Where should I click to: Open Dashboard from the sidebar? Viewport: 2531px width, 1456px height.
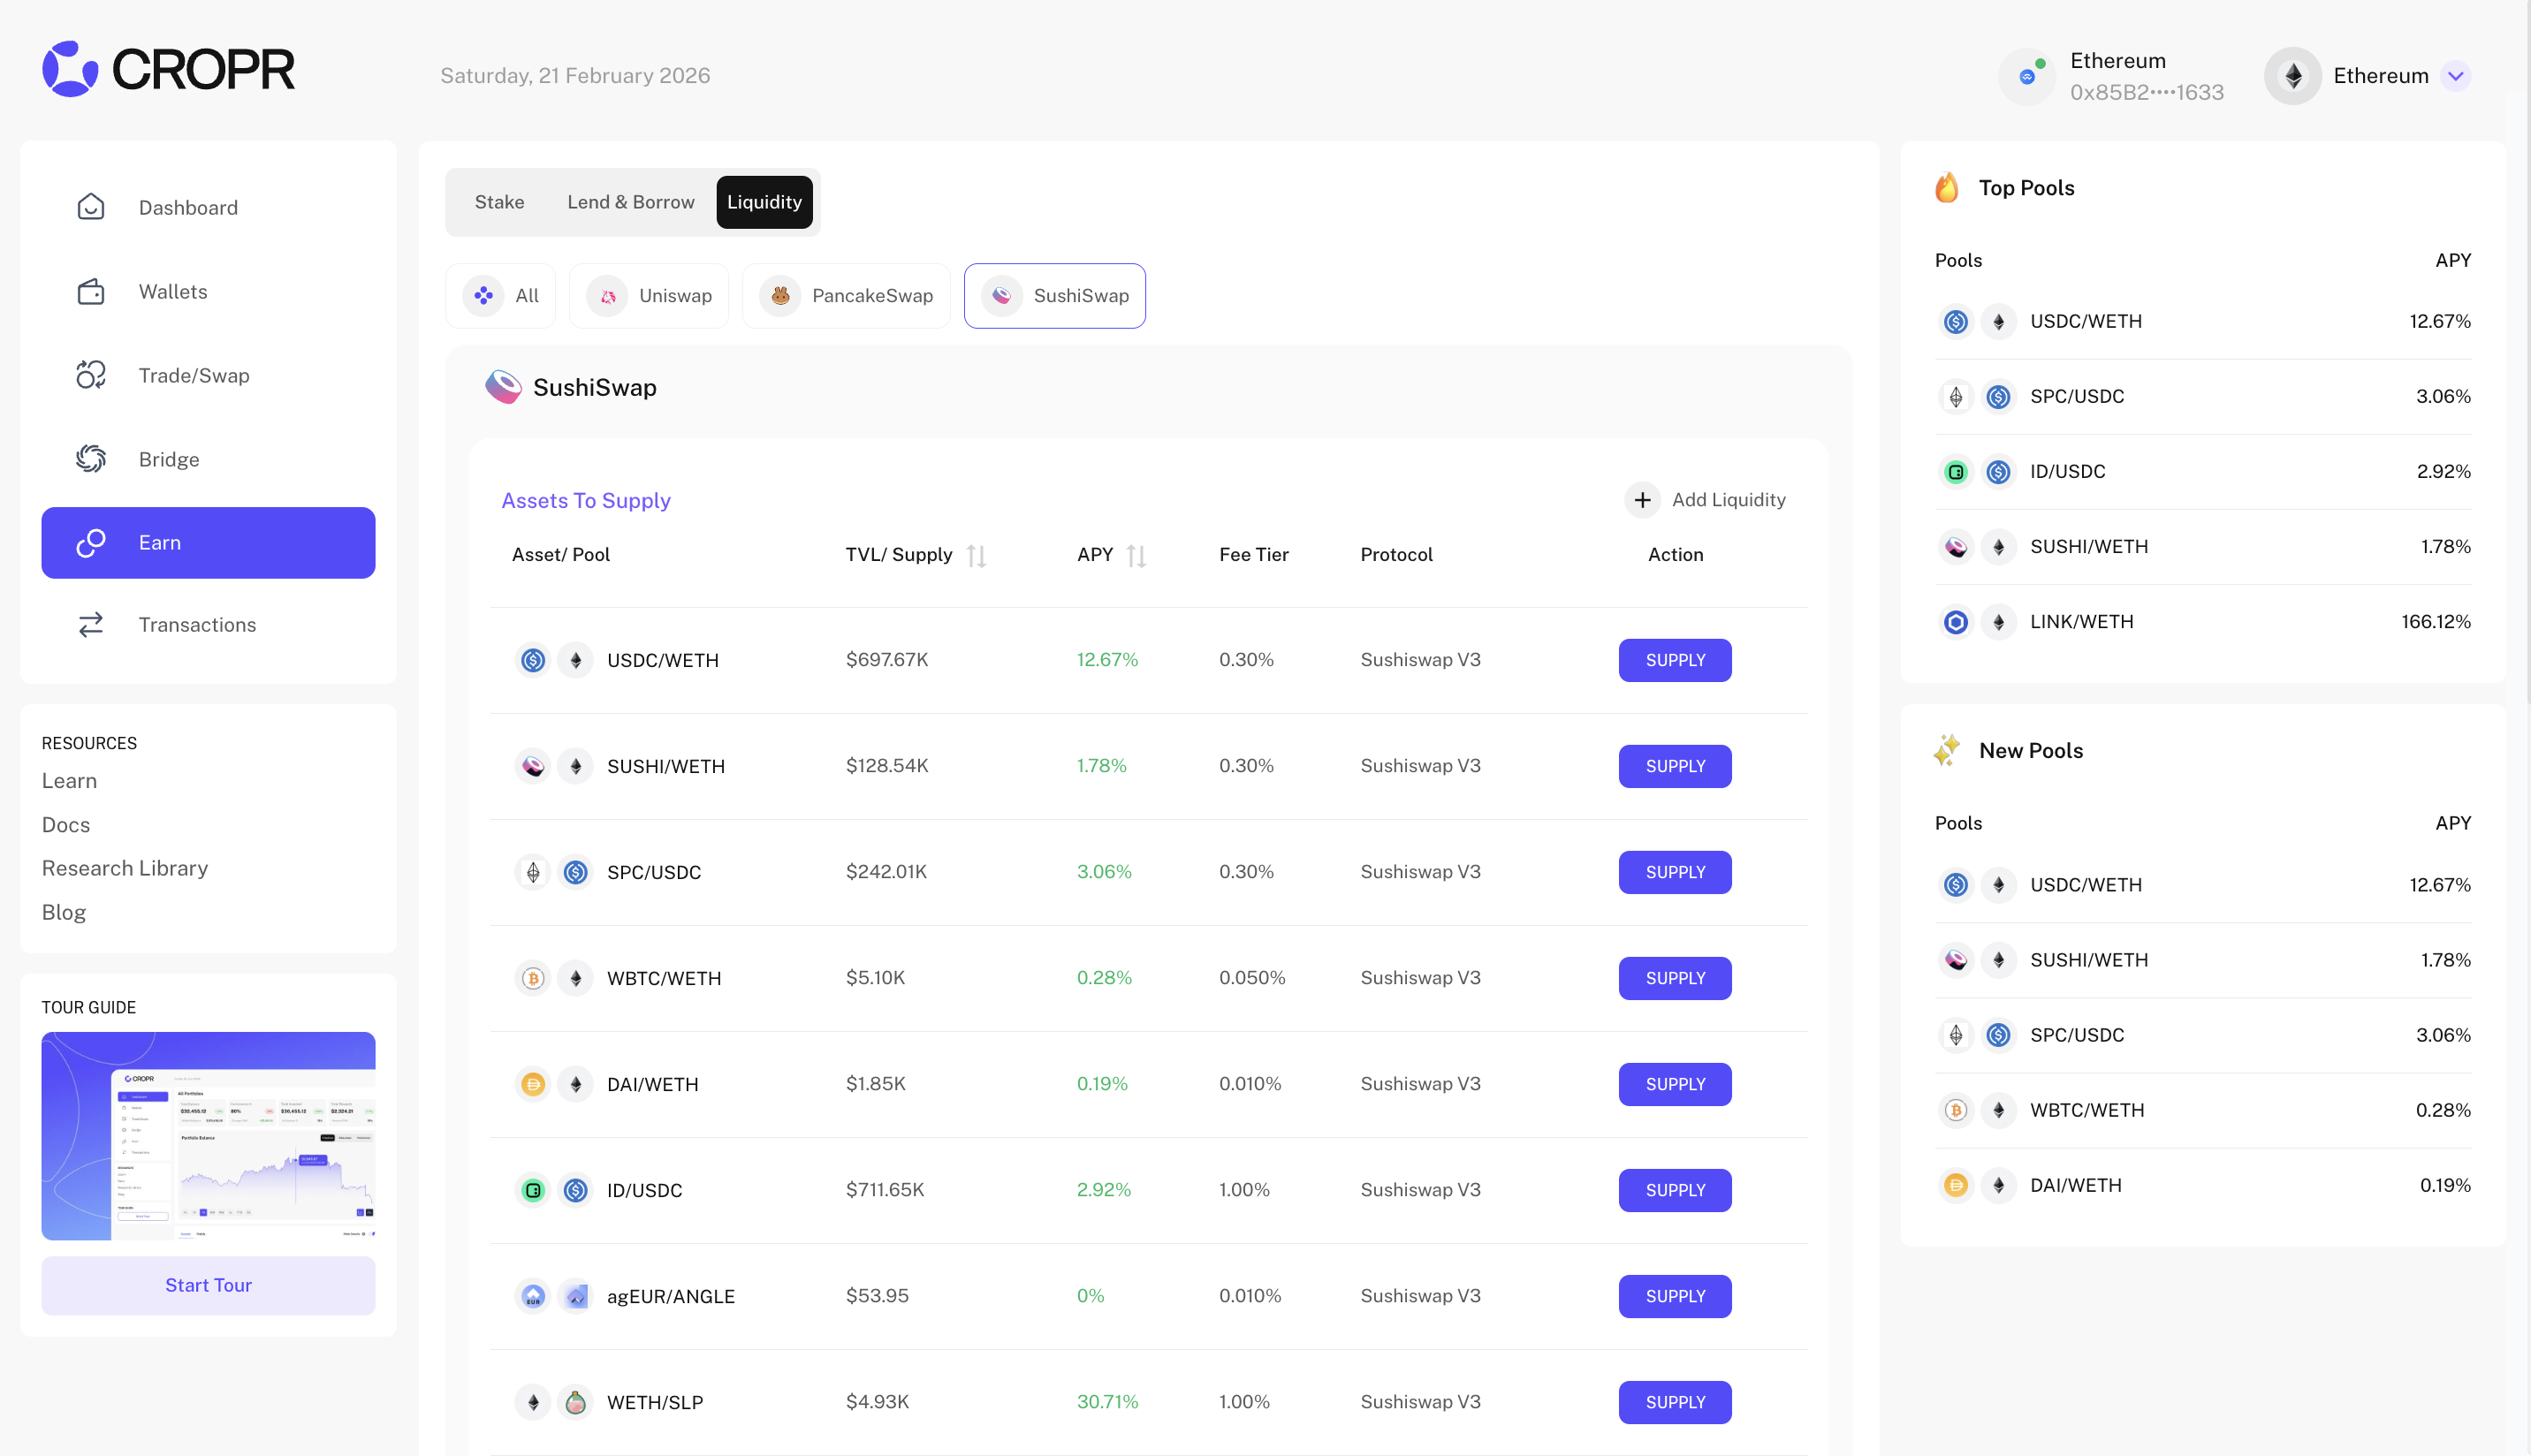pyautogui.click(x=208, y=207)
